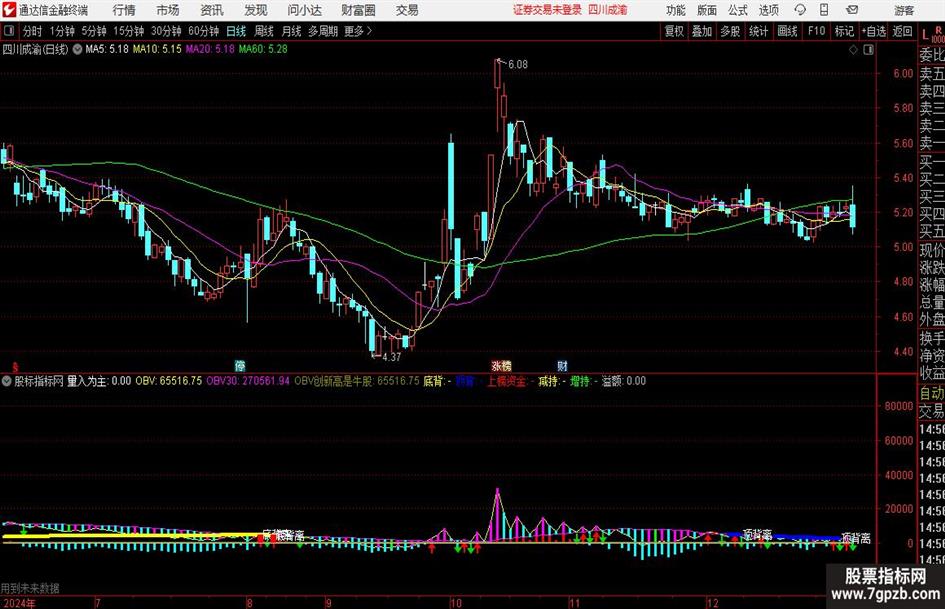Click the MA60: 5.28 label

263,49
